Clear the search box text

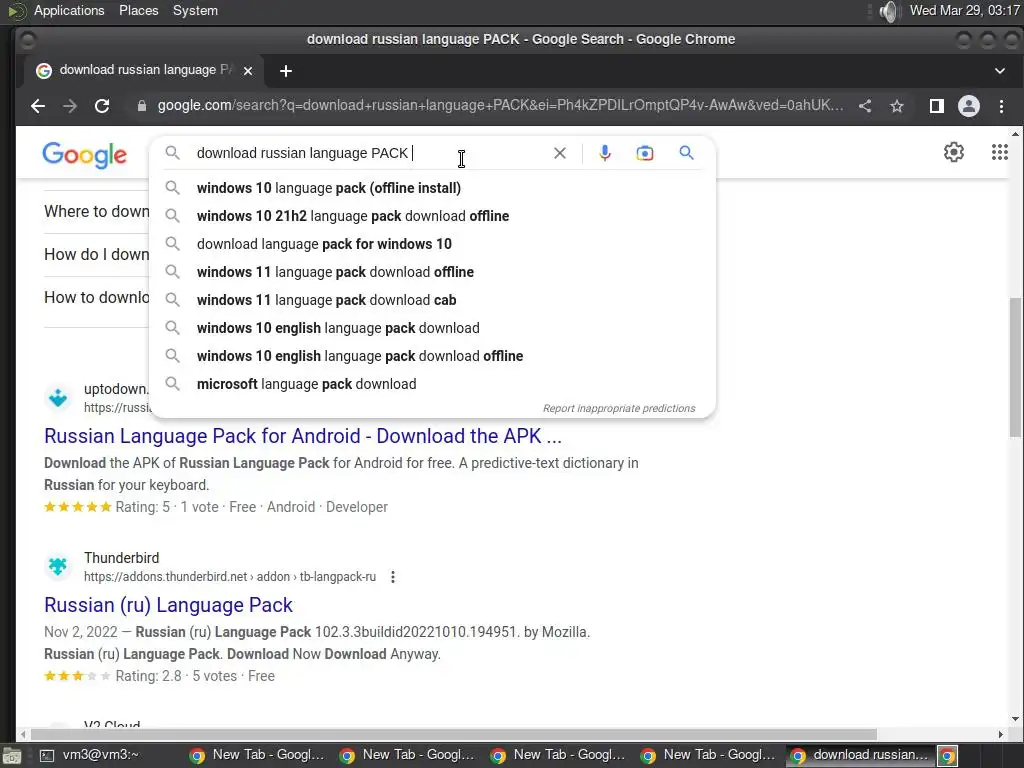[x=560, y=153]
